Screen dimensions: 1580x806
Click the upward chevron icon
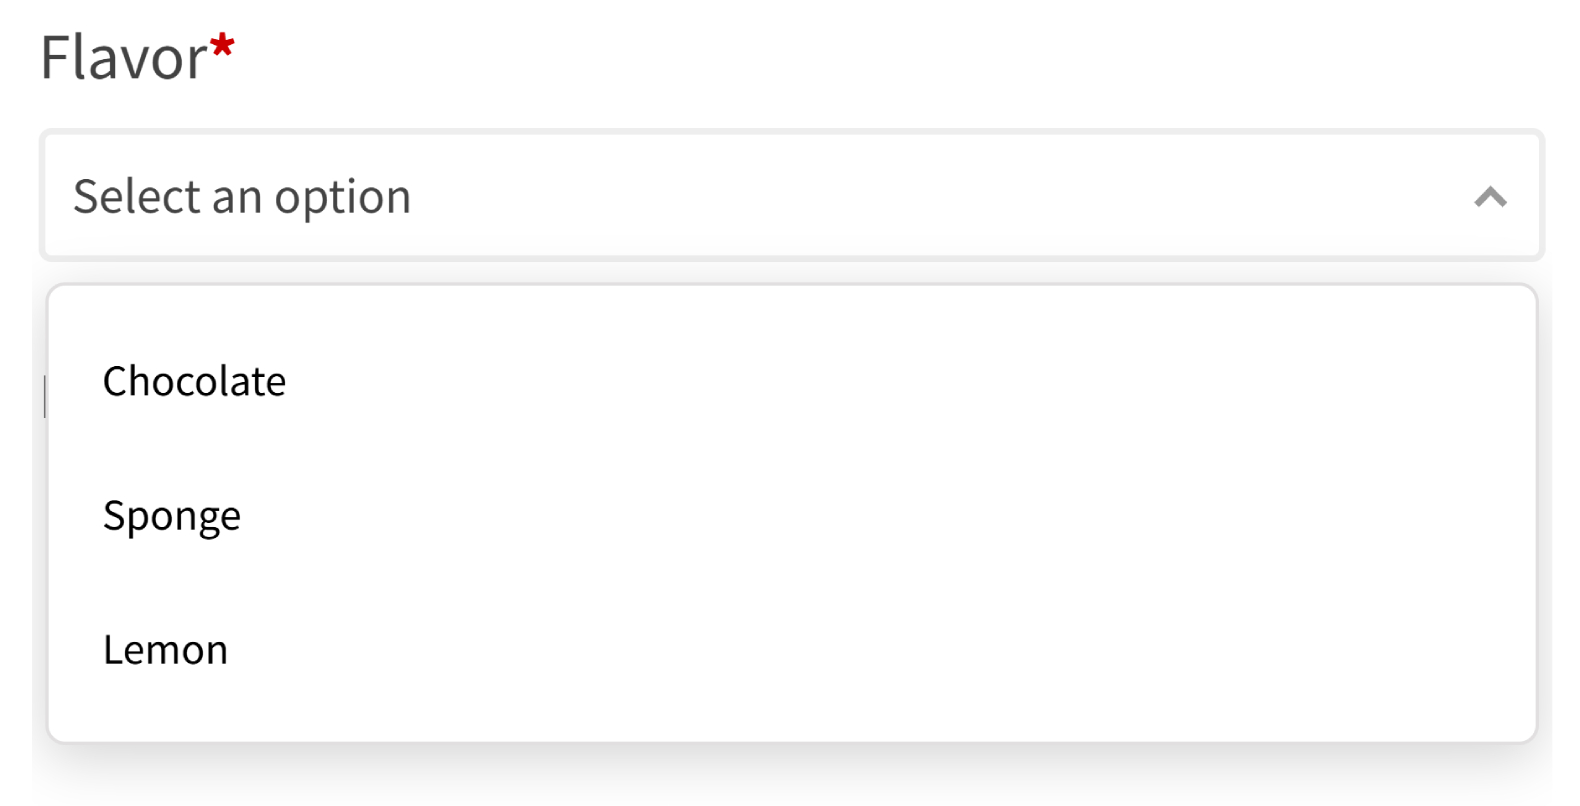tap(1490, 197)
